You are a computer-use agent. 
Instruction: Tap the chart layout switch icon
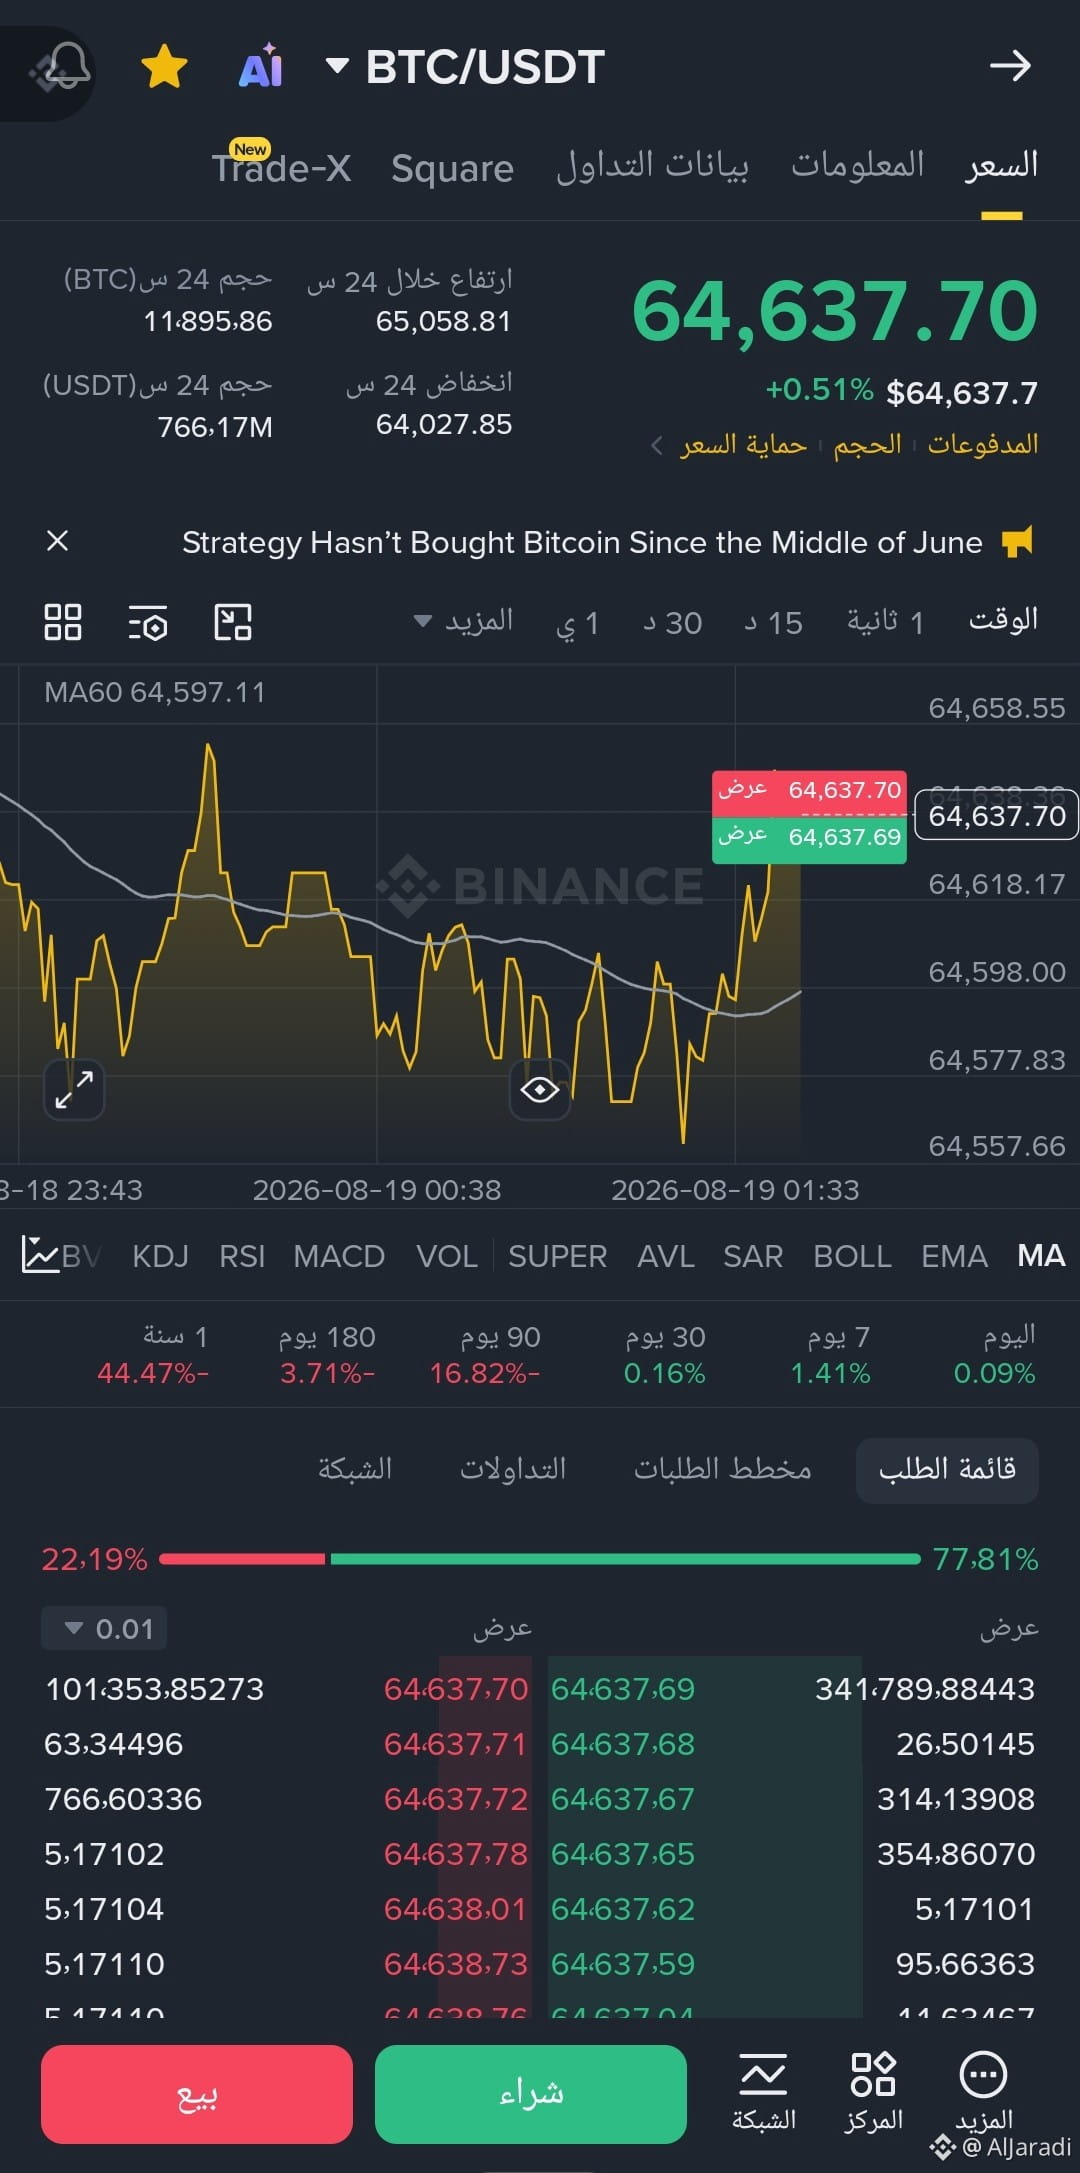(233, 621)
